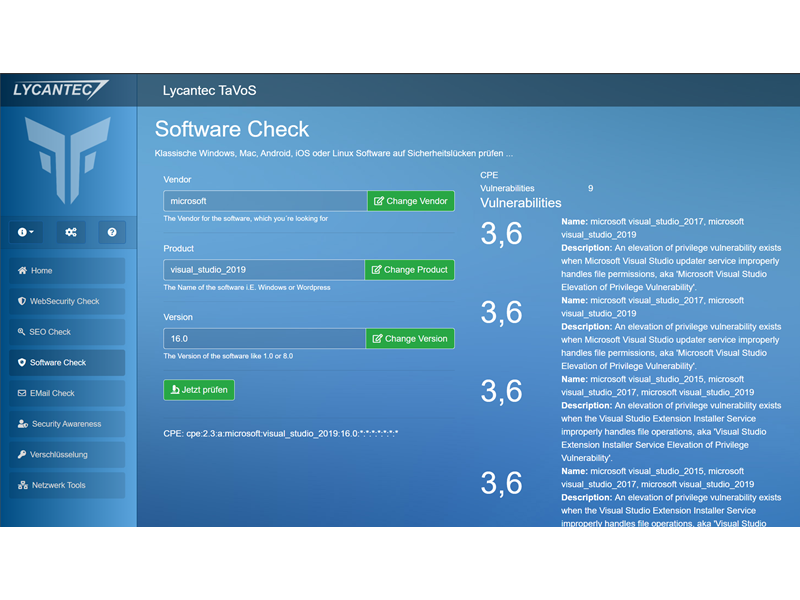Click the Netzwerk Tools network icon
Viewport: 800px width, 600px height.
click(x=23, y=485)
